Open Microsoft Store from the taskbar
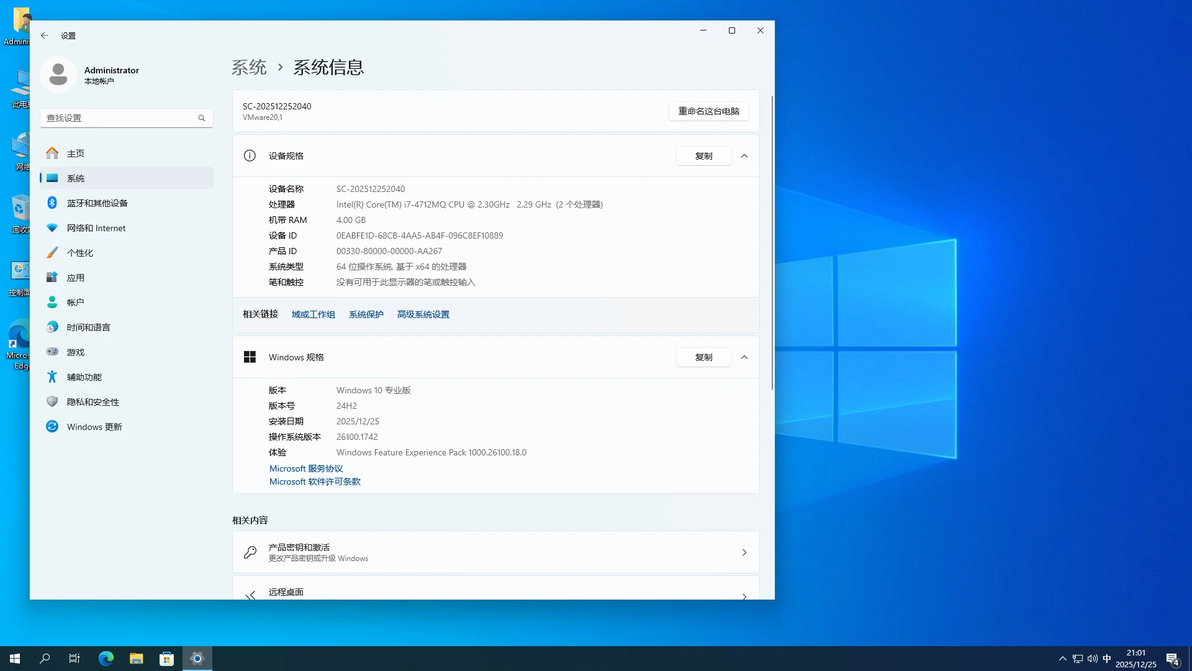 [x=166, y=658]
